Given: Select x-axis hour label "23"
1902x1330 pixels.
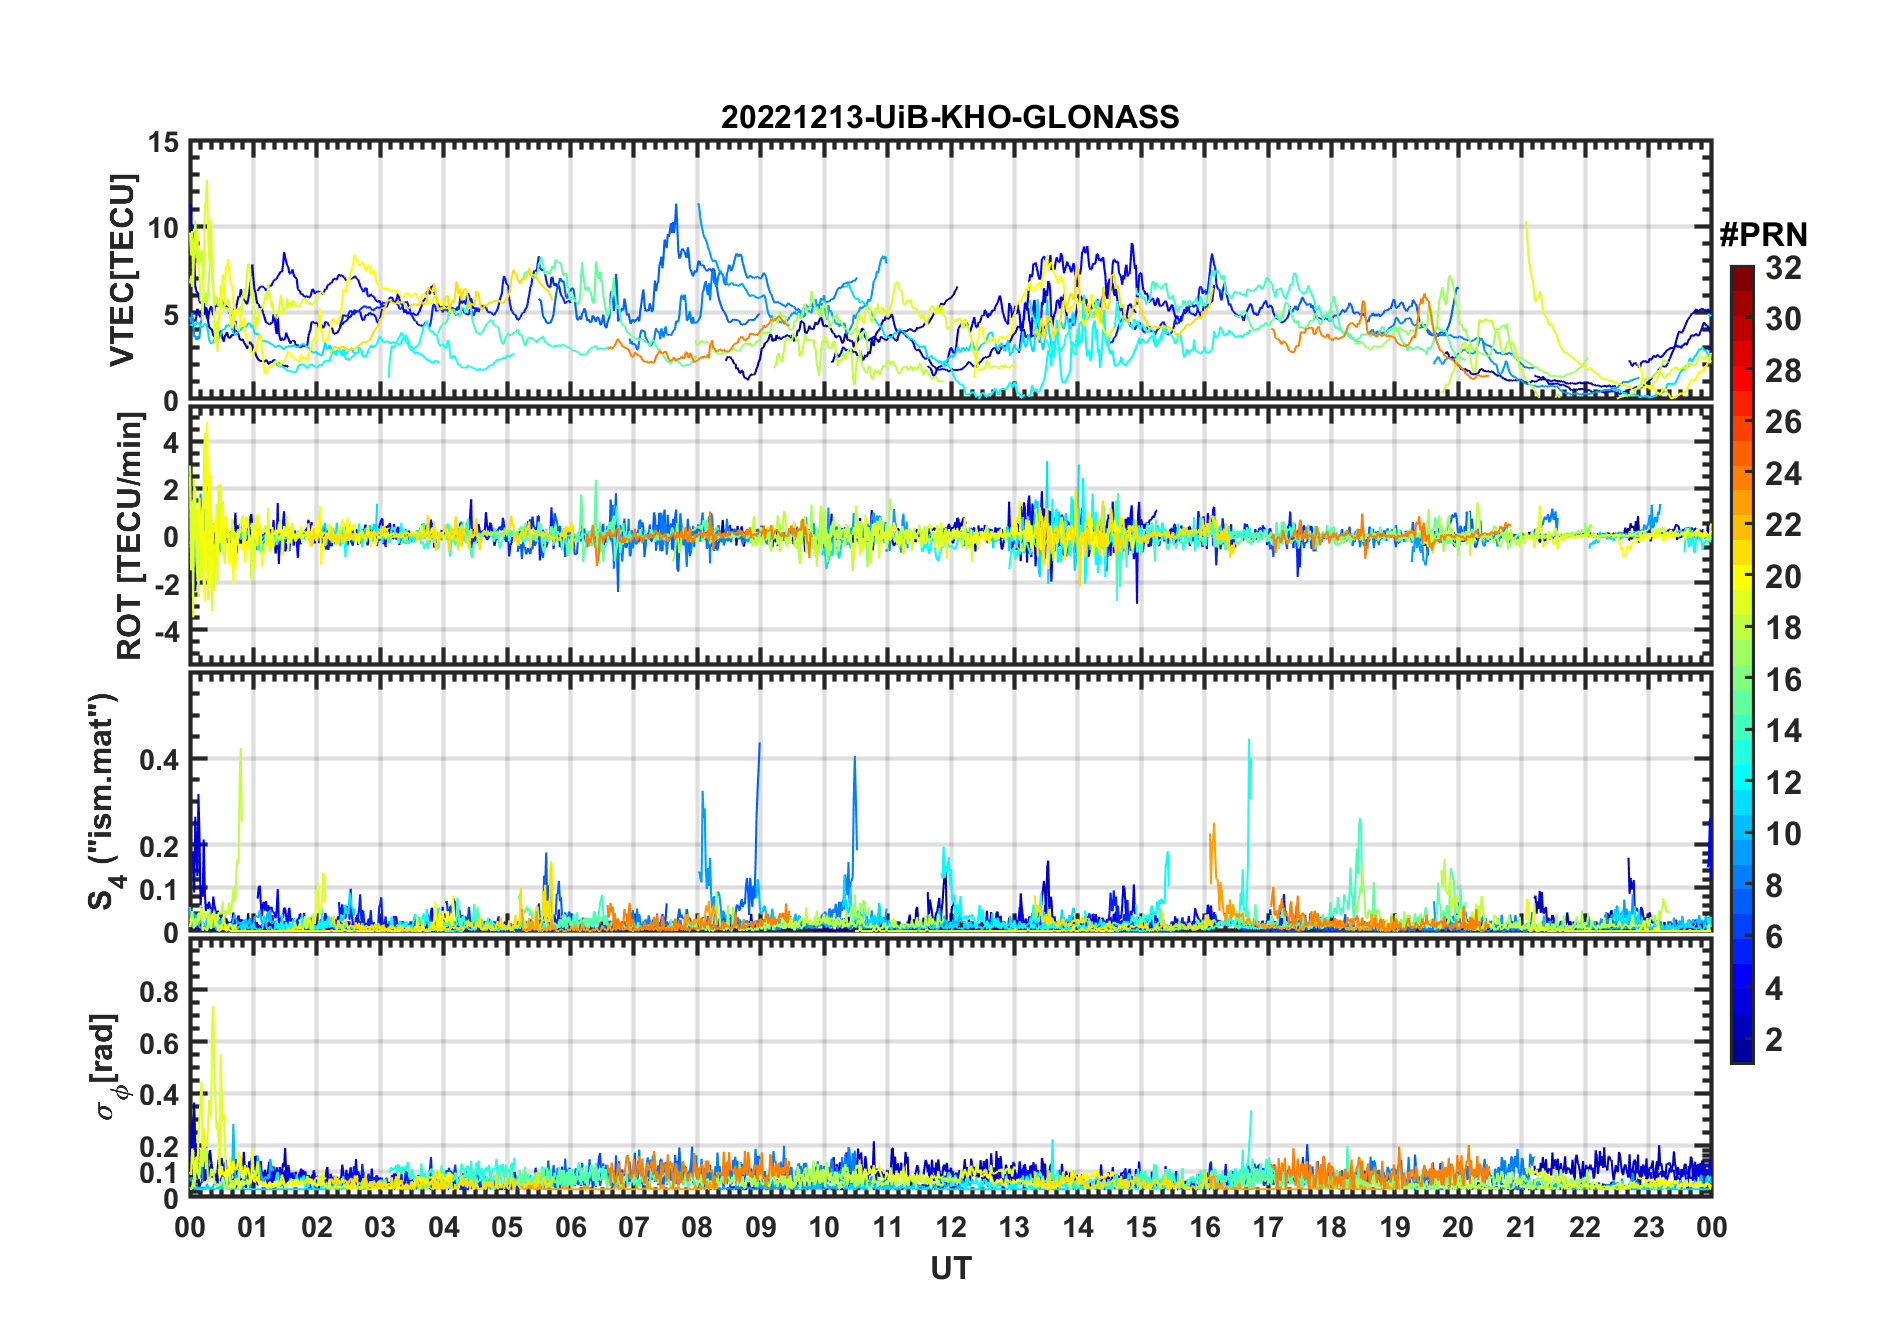Looking at the screenshot, I should (1649, 1227).
